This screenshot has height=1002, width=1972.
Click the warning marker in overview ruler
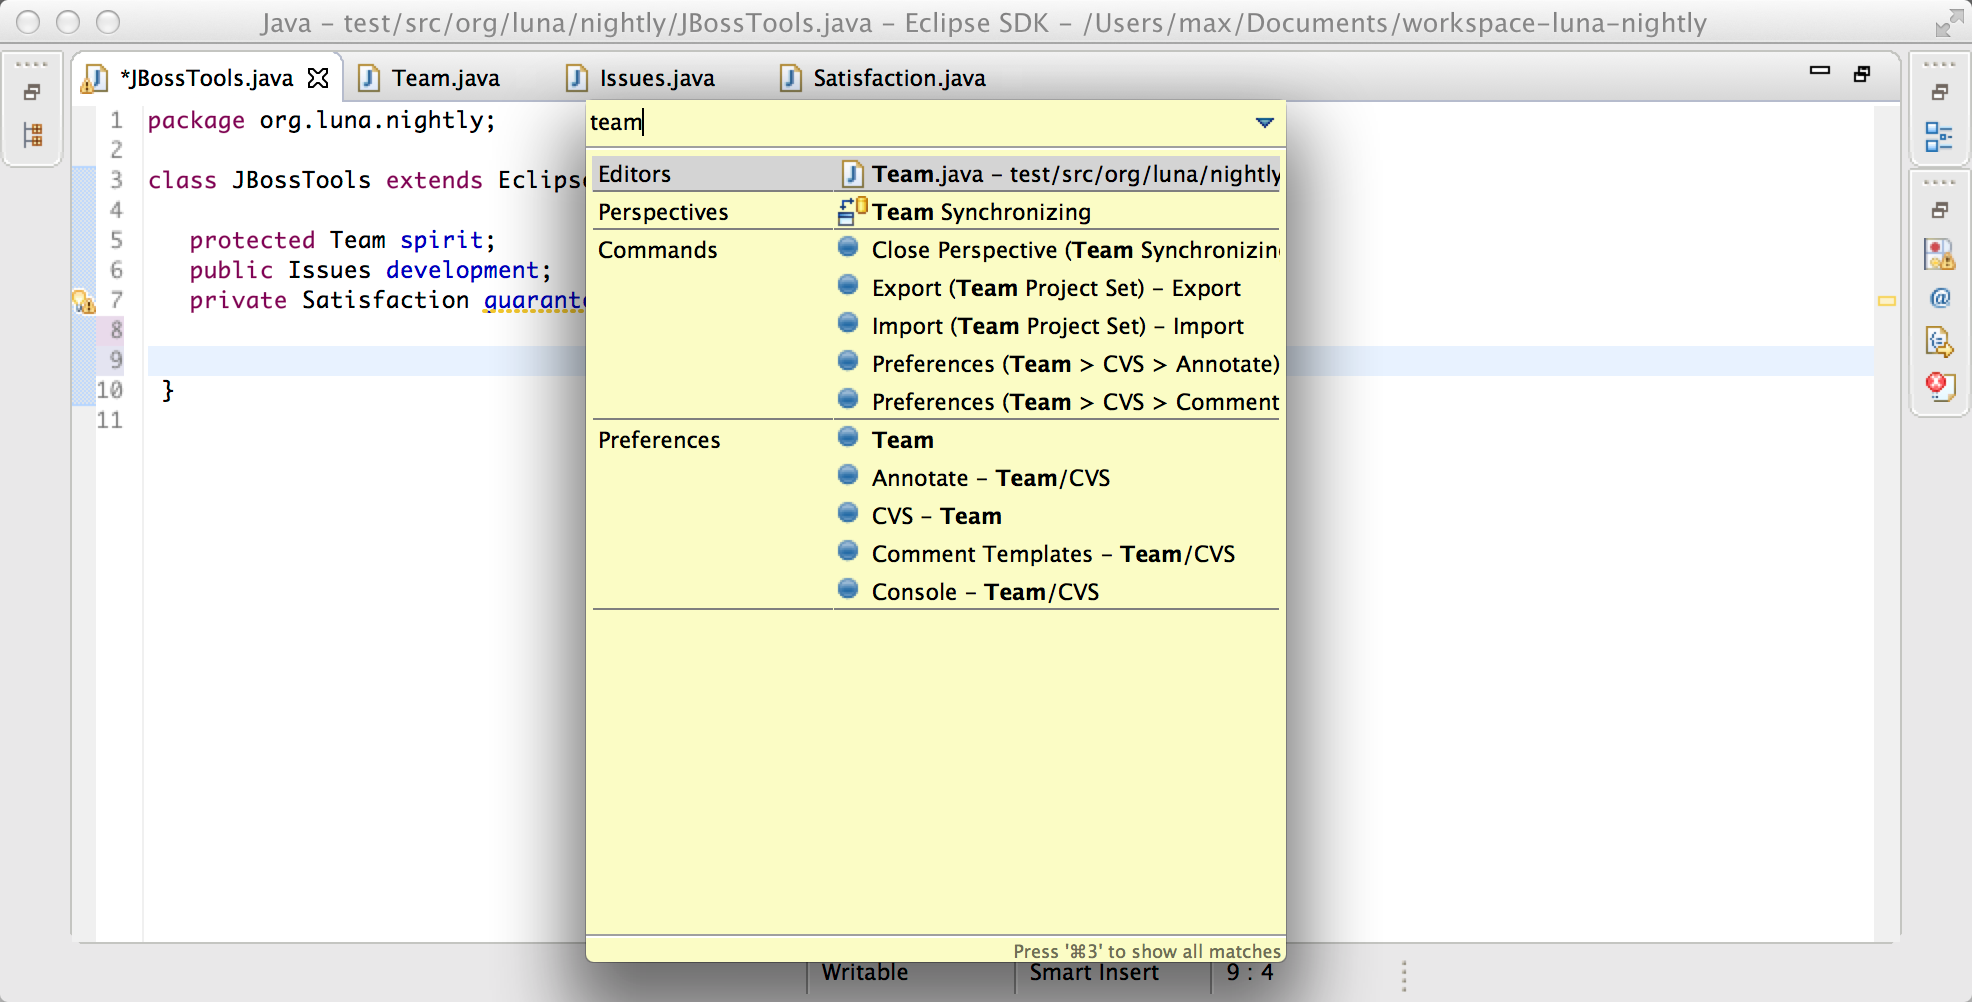click(x=1886, y=301)
